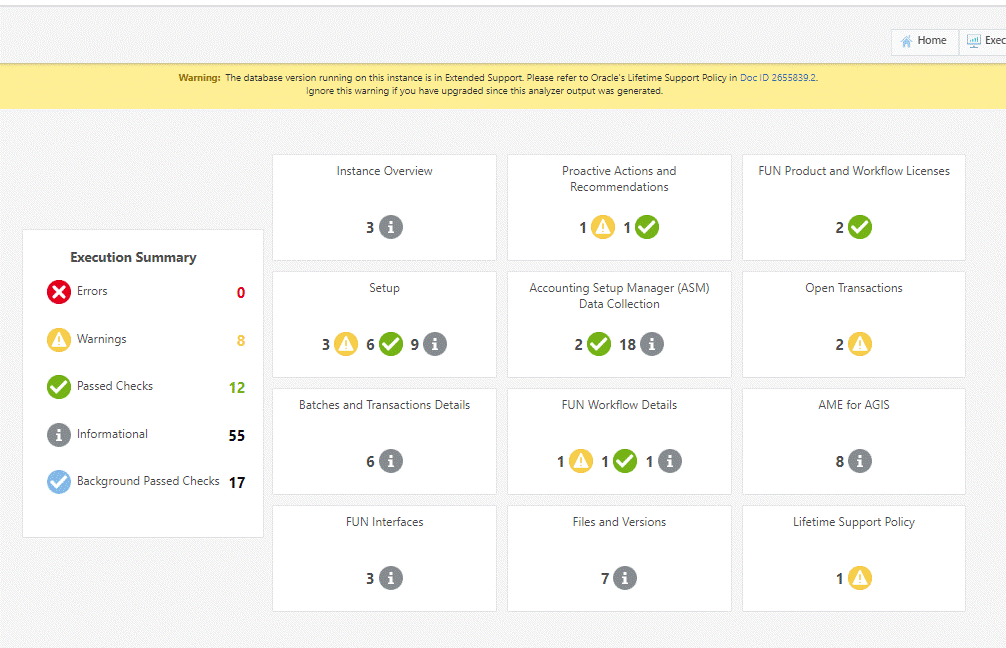1006x648 pixels.
Task: Open the Home menu item
Action: click(922, 41)
